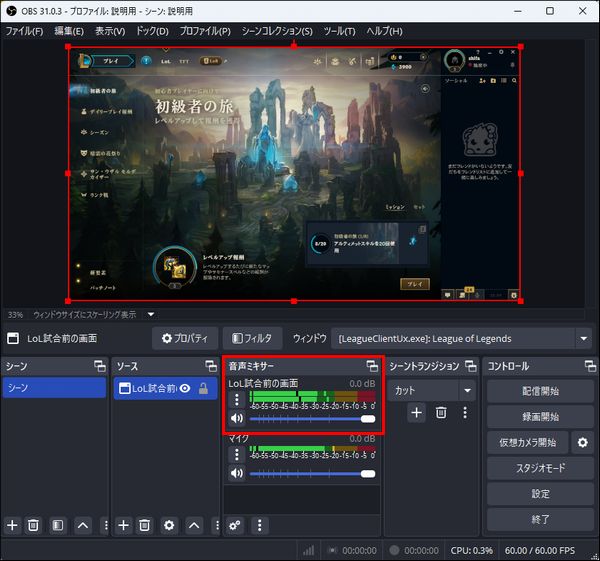600x561 pixels.
Task: Open more options in シーン panel toolbar
Action: tap(106, 525)
